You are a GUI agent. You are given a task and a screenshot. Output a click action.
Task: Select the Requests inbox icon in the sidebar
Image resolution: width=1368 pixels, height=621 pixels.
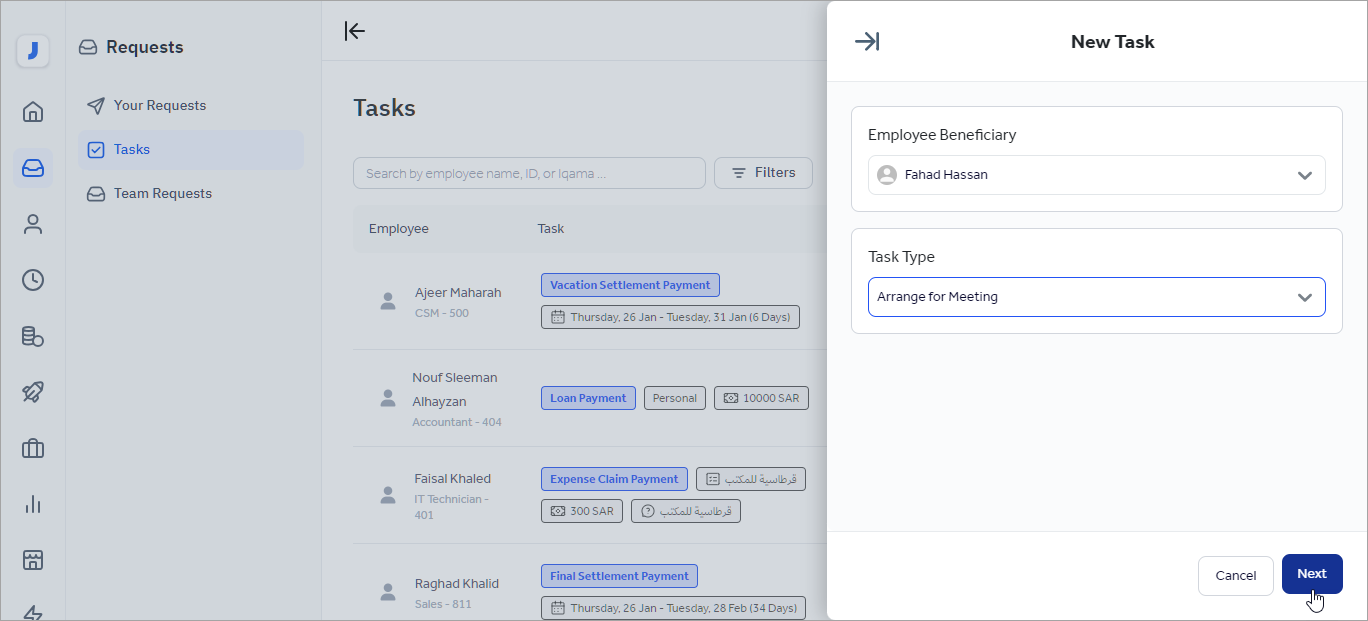[x=33, y=168]
